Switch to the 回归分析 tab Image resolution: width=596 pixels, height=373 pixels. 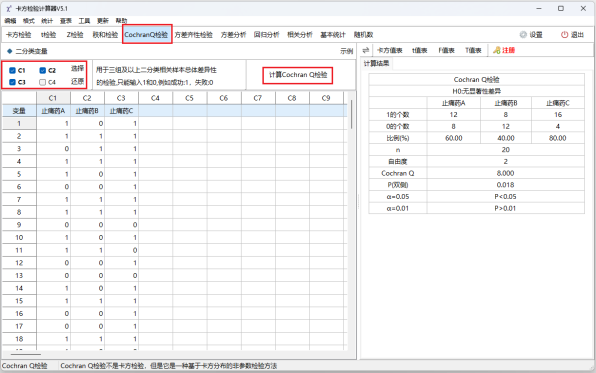(x=266, y=35)
